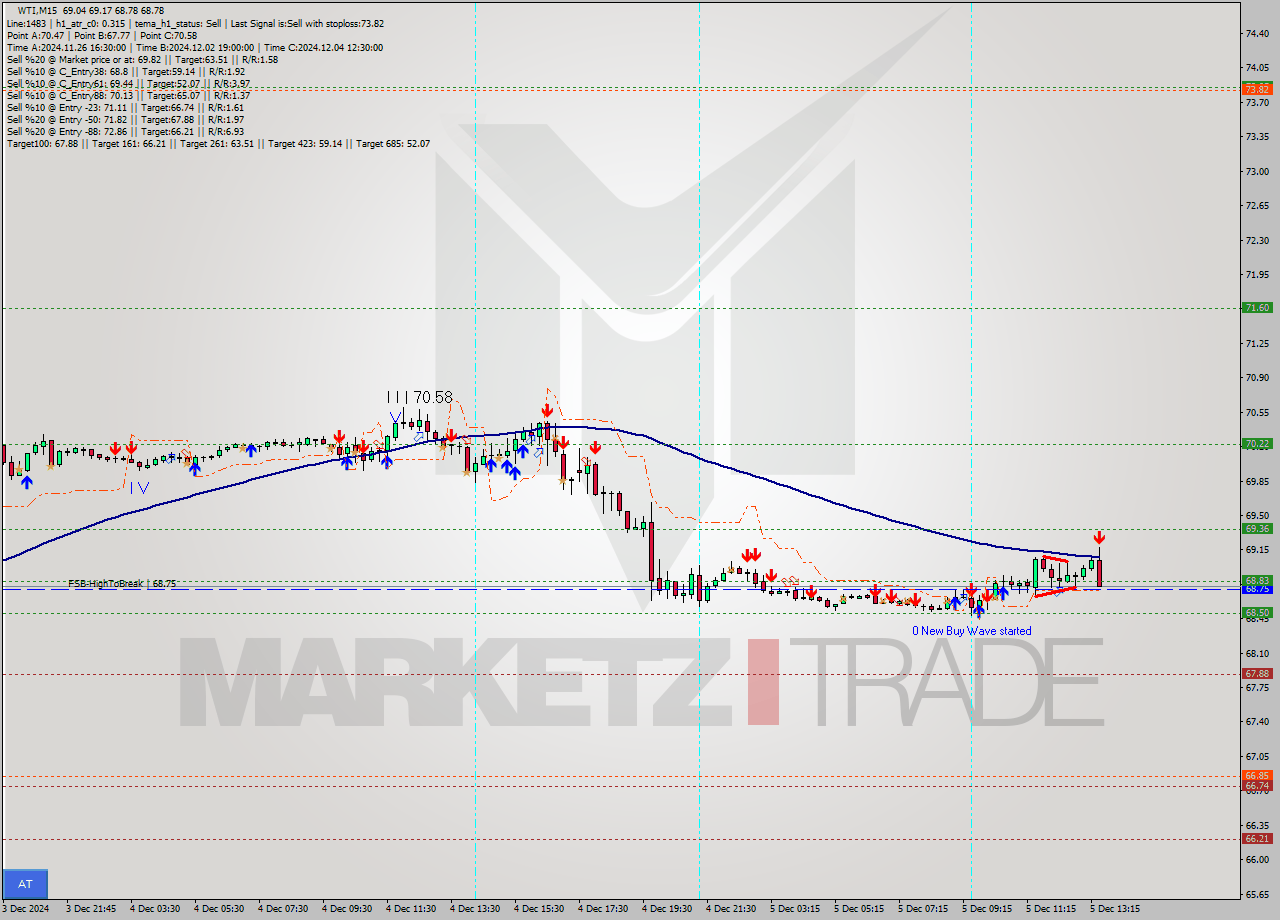Click the red 66.21 target price label
This screenshot has height=920, width=1280.
click(1257, 838)
